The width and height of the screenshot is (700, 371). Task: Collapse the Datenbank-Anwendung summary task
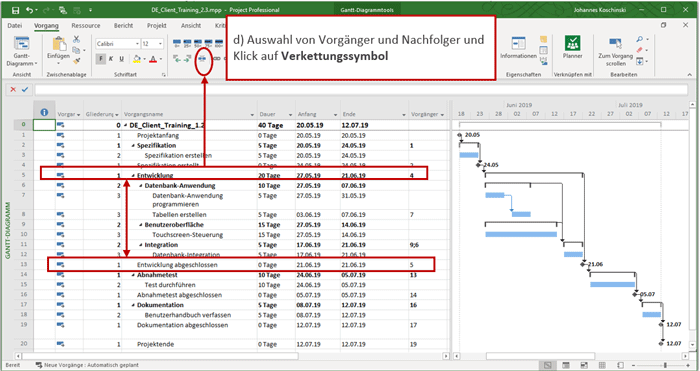141,186
